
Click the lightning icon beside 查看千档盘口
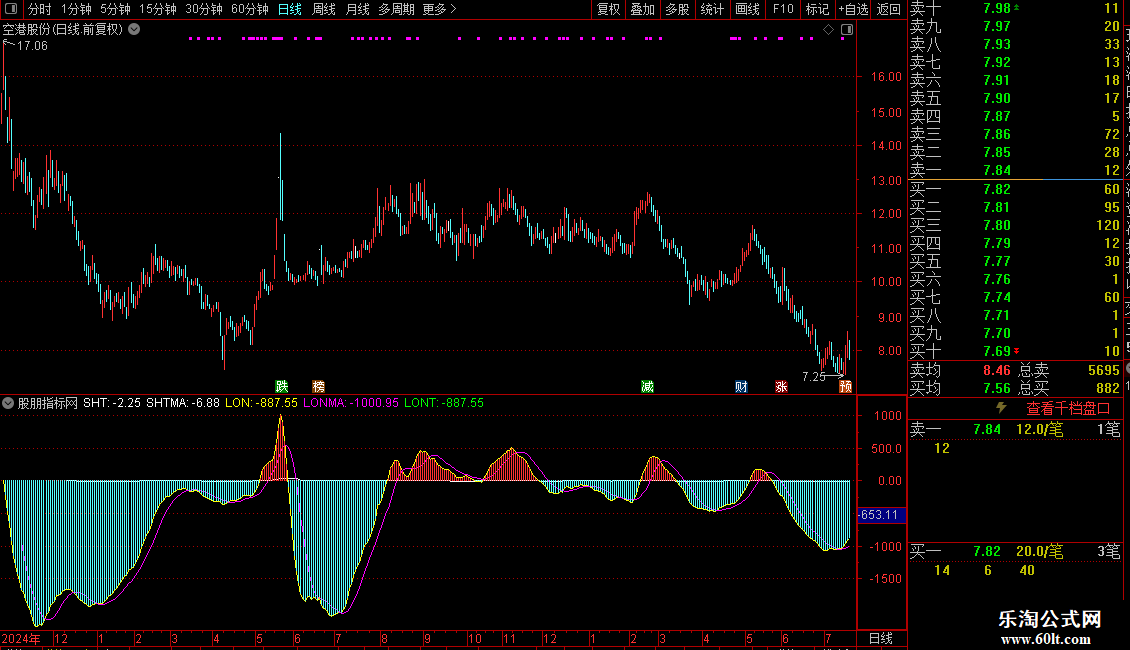(1001, 408)
